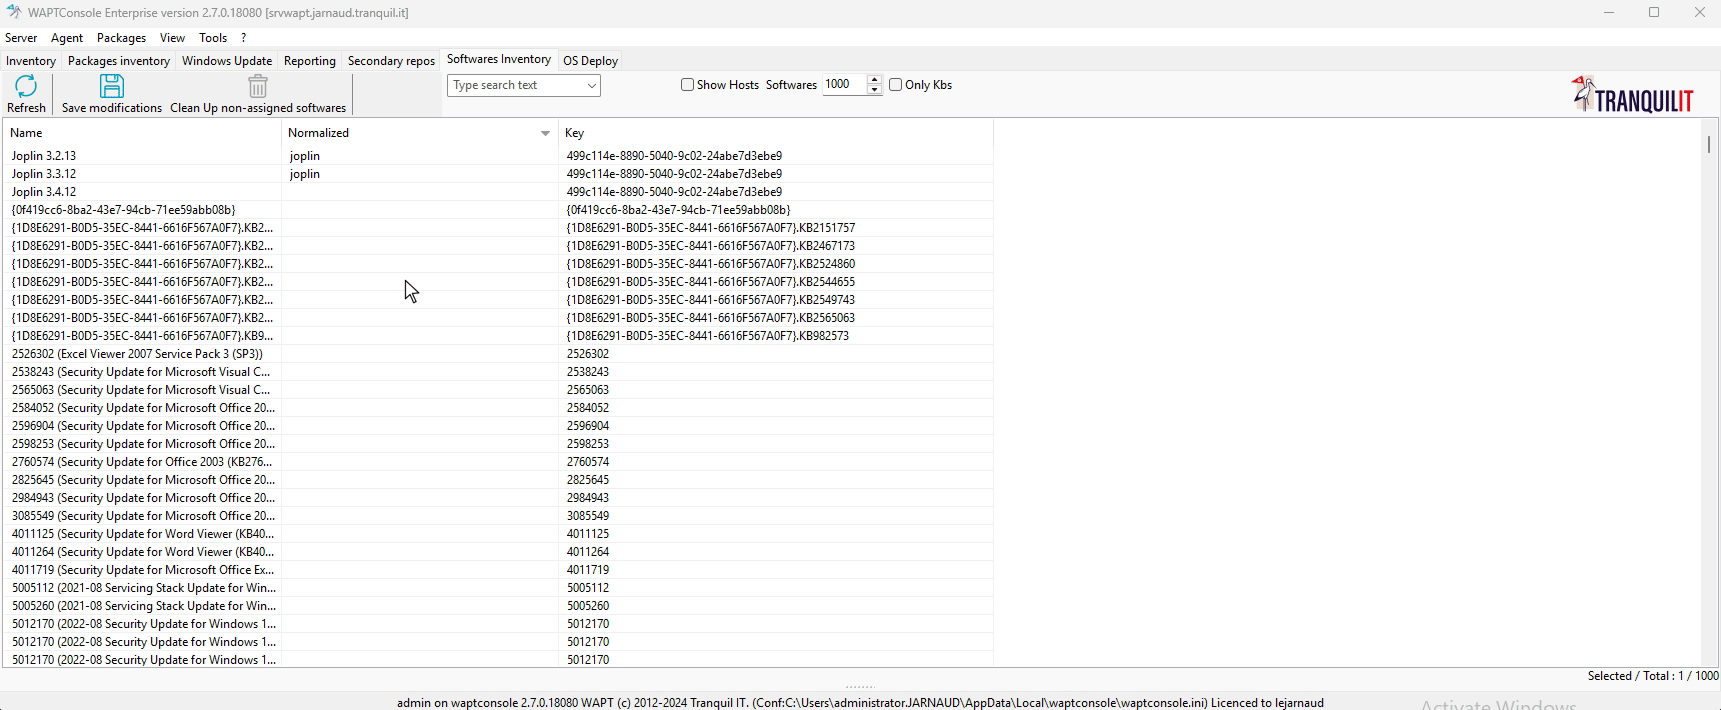
Task: Select the 5005112 Servicing Stack Update row
Action: (x=498, y=588)
